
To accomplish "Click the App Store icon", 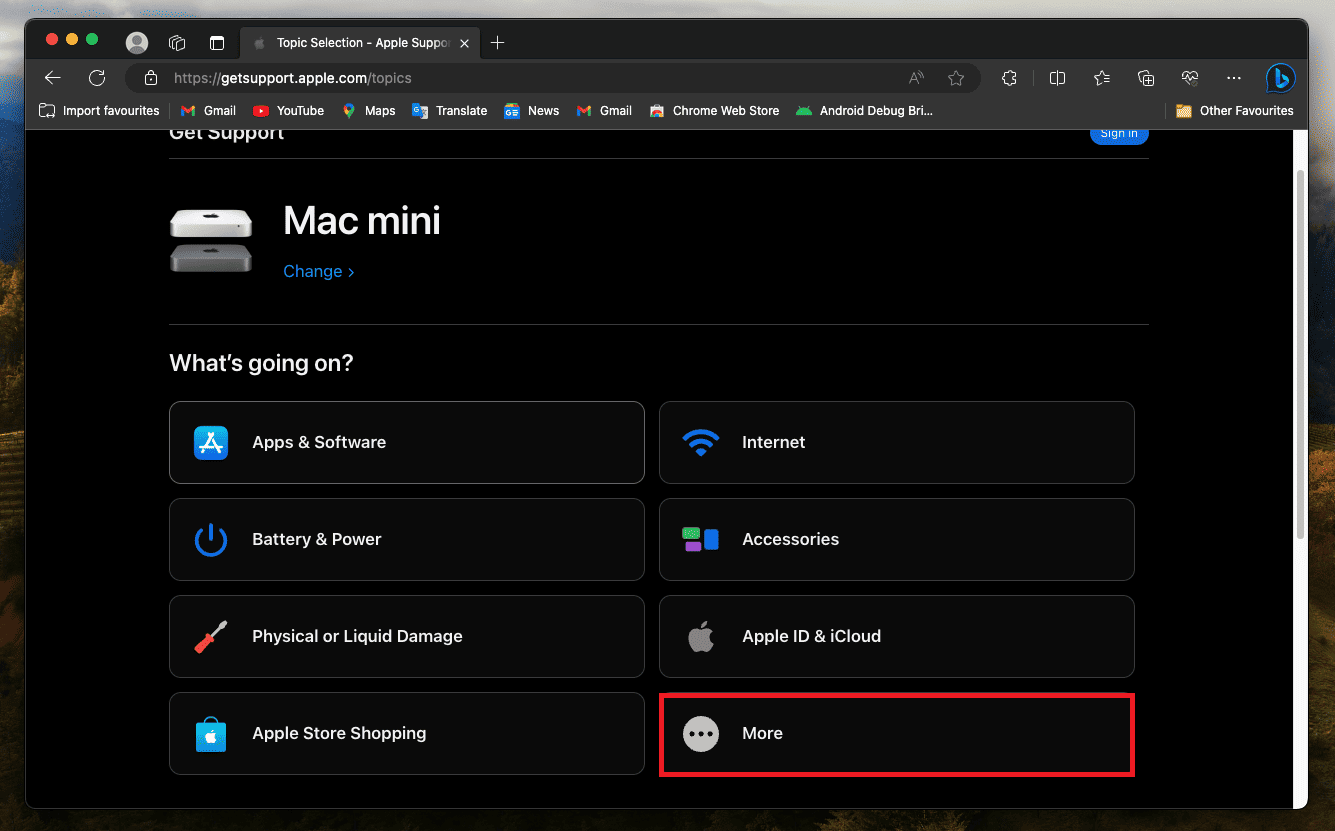I will tap(211, 442).
